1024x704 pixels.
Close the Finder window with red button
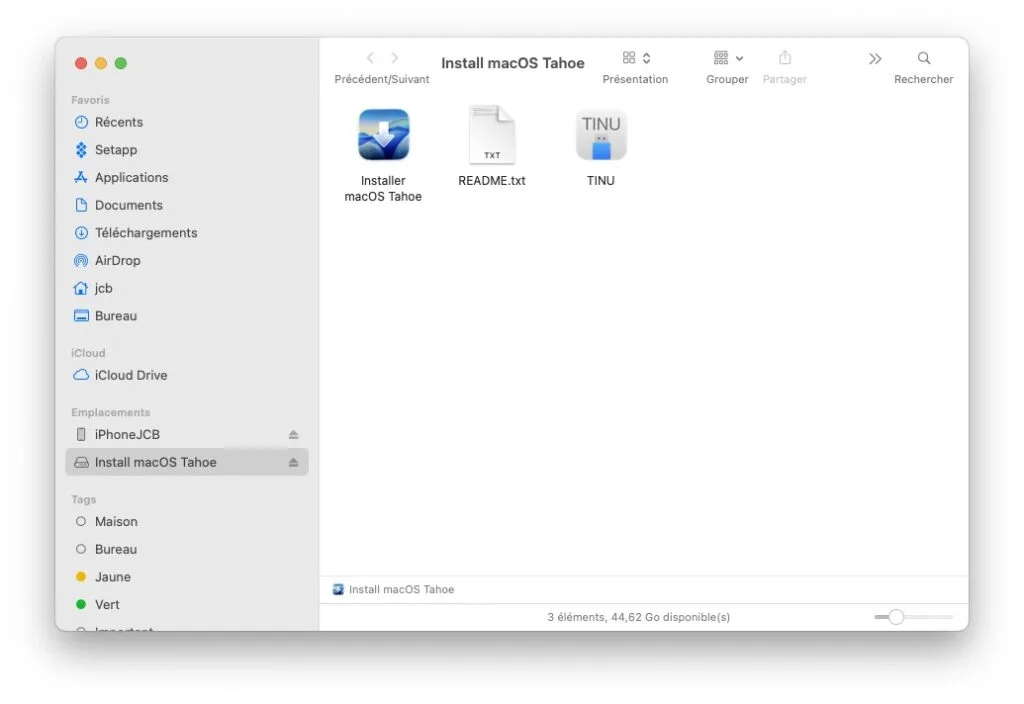(81, 63)
